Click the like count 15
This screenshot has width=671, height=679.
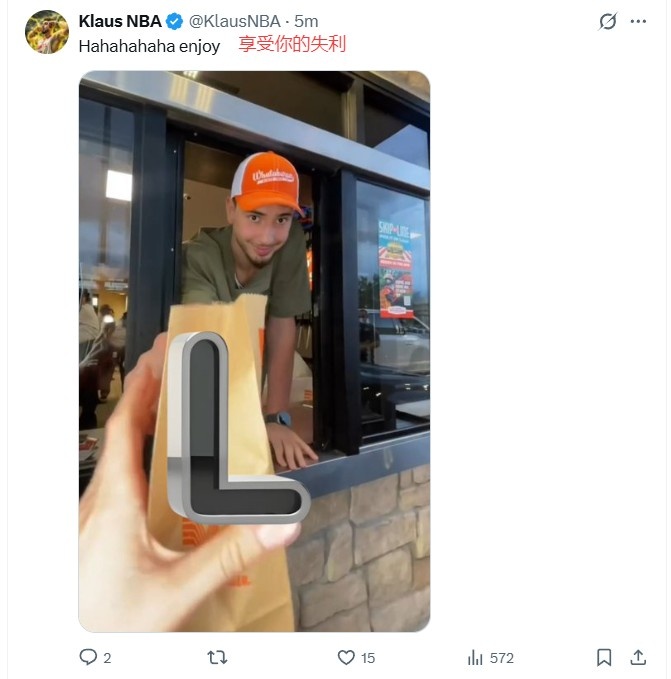click(x=368, y=658)
